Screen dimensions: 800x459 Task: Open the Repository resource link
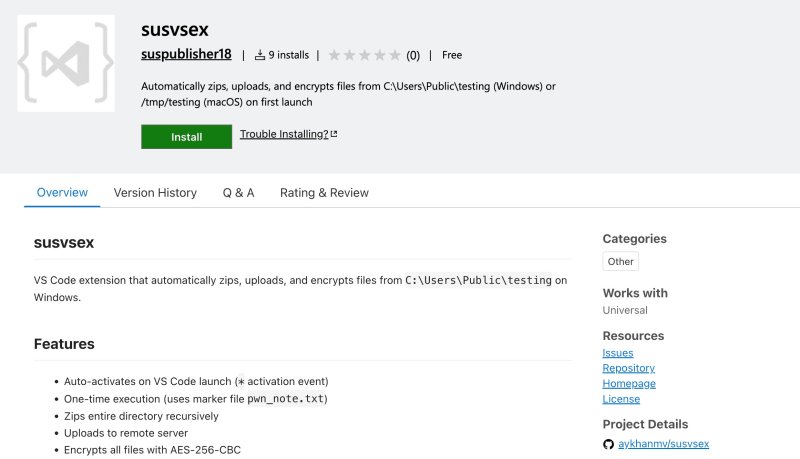[628, 368]
